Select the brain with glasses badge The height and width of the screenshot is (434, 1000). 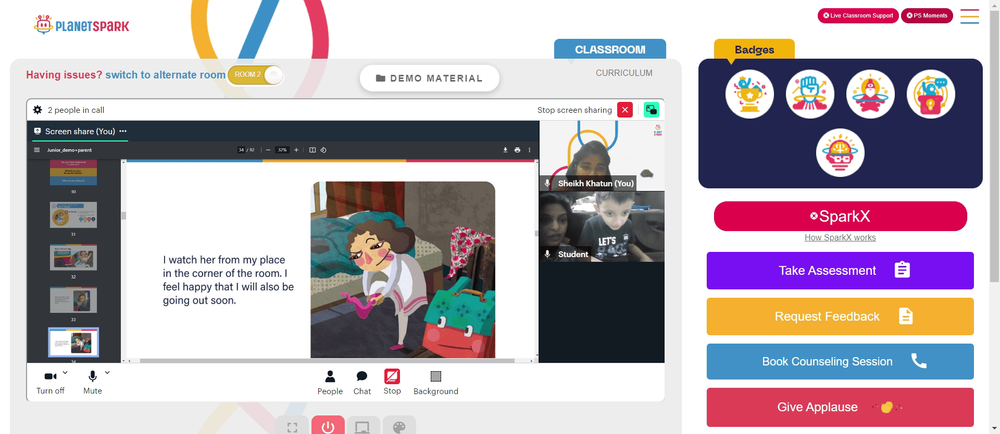[840, 153]
